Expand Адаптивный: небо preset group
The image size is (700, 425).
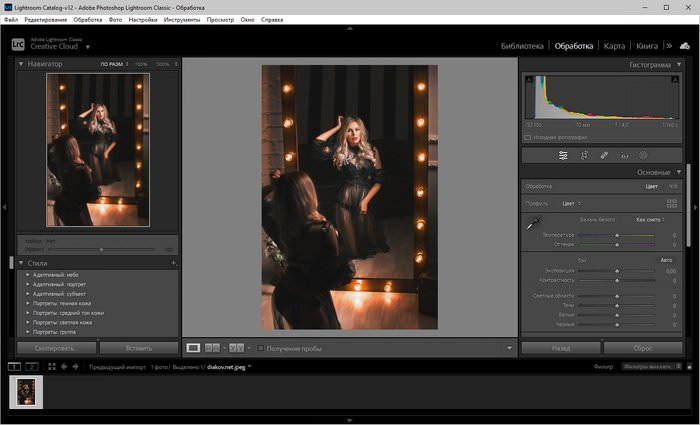[28, 275]
